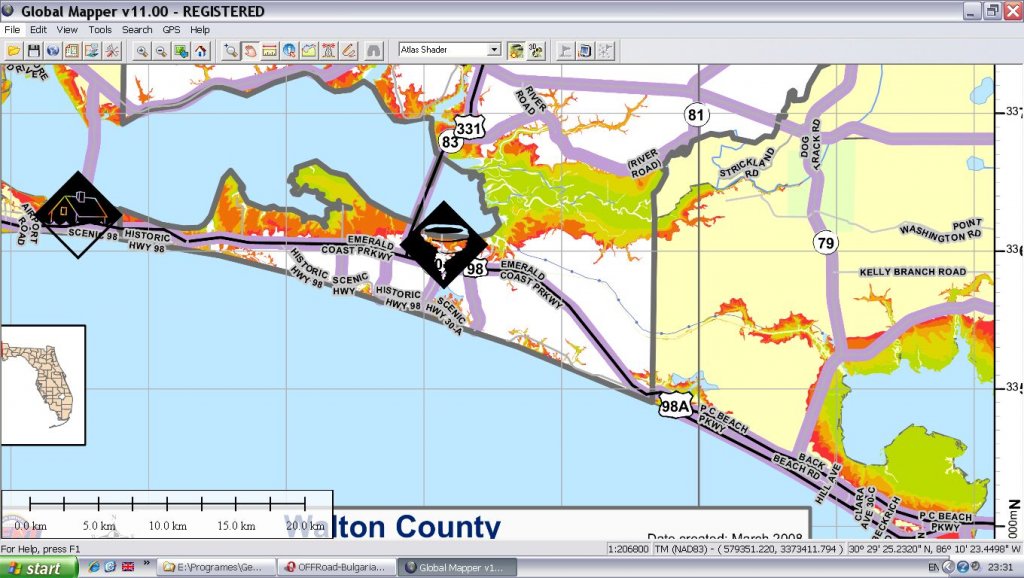Save workspace using the floppy disk icon
Viewport: 1024px width, 578px height.
pos(34,50)
